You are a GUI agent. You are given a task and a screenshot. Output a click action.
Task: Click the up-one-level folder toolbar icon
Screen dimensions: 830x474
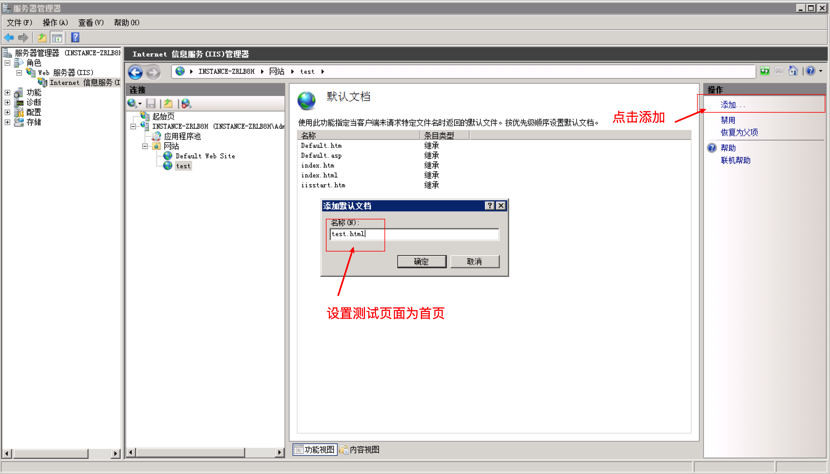click(42, 38)
